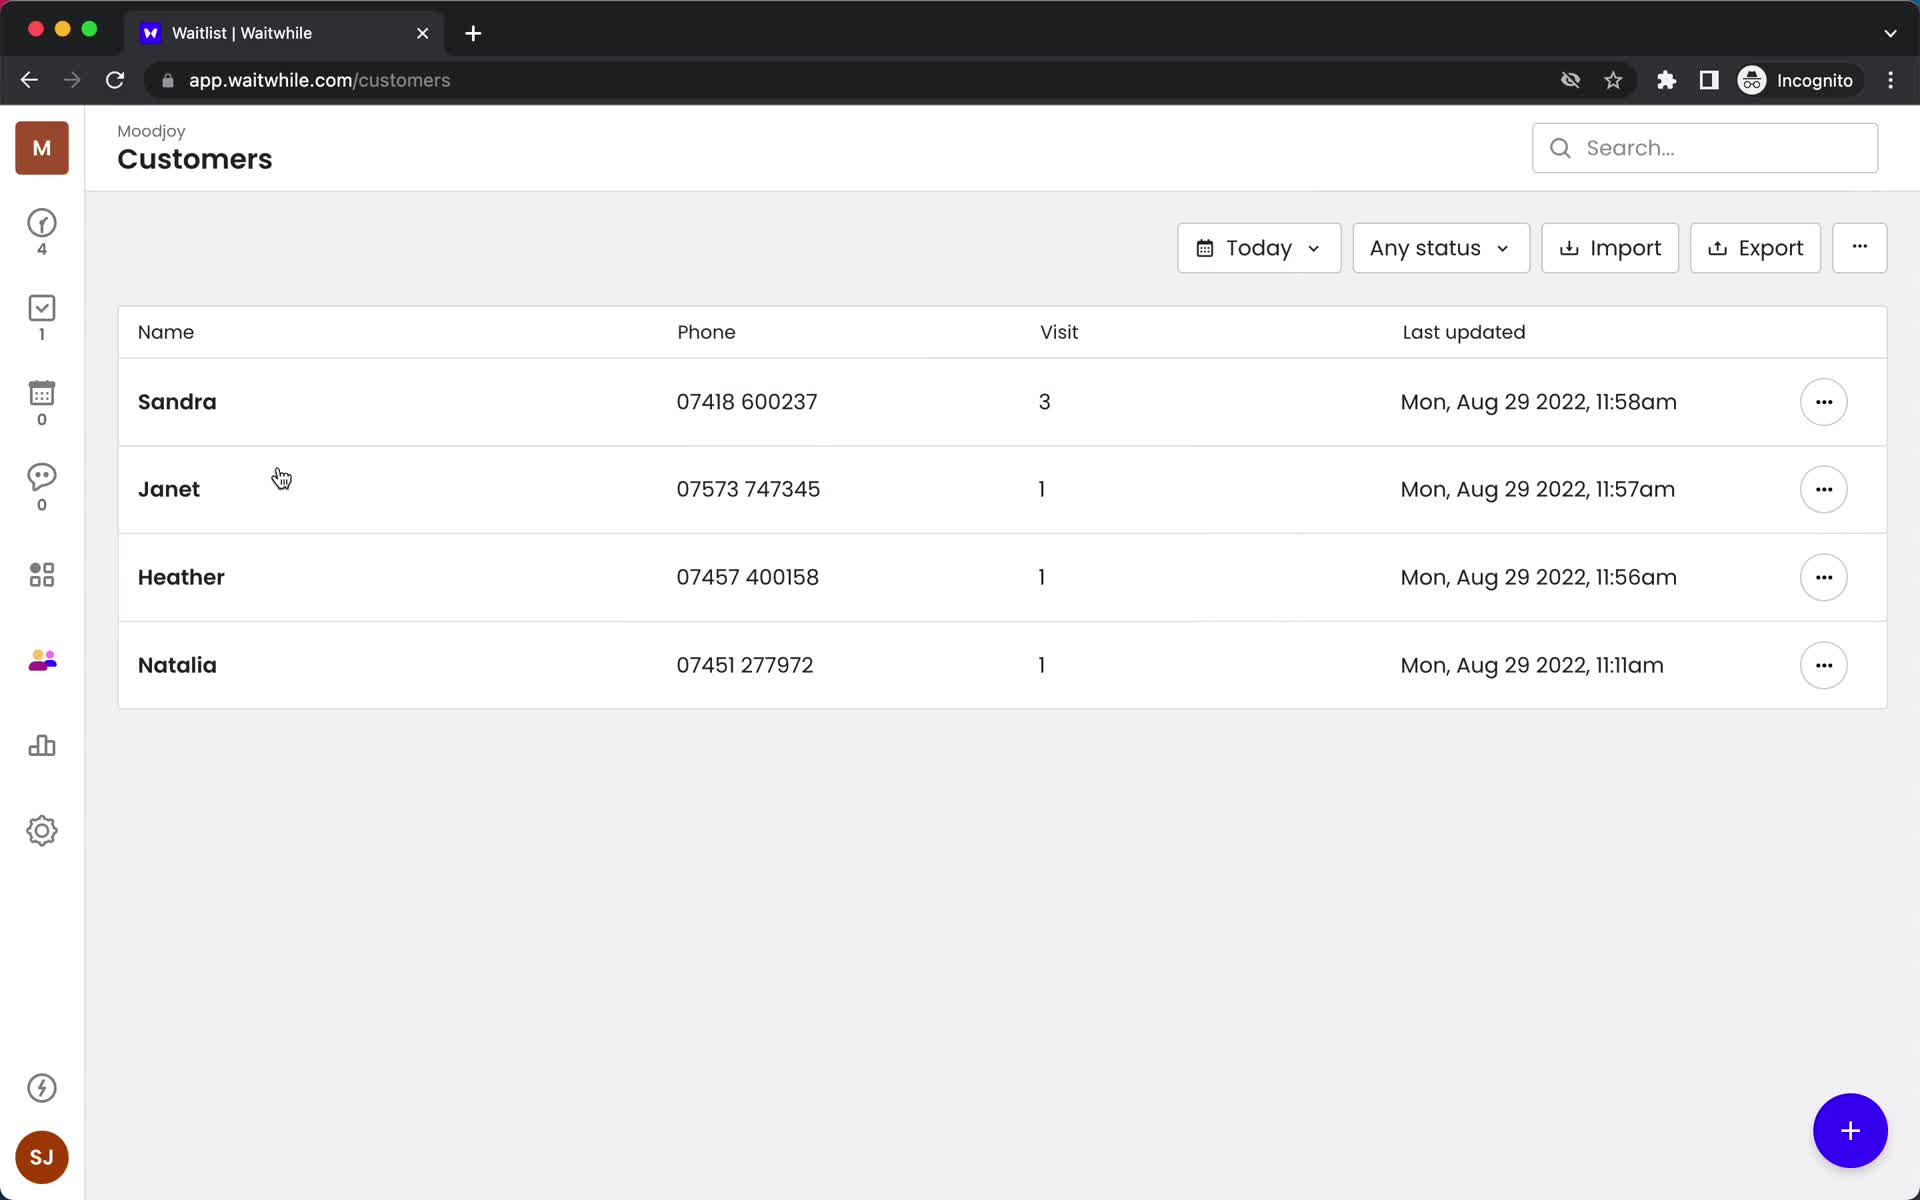1920x1200 pixels.
Task: Open the settings gear icon
Action: 41,829
